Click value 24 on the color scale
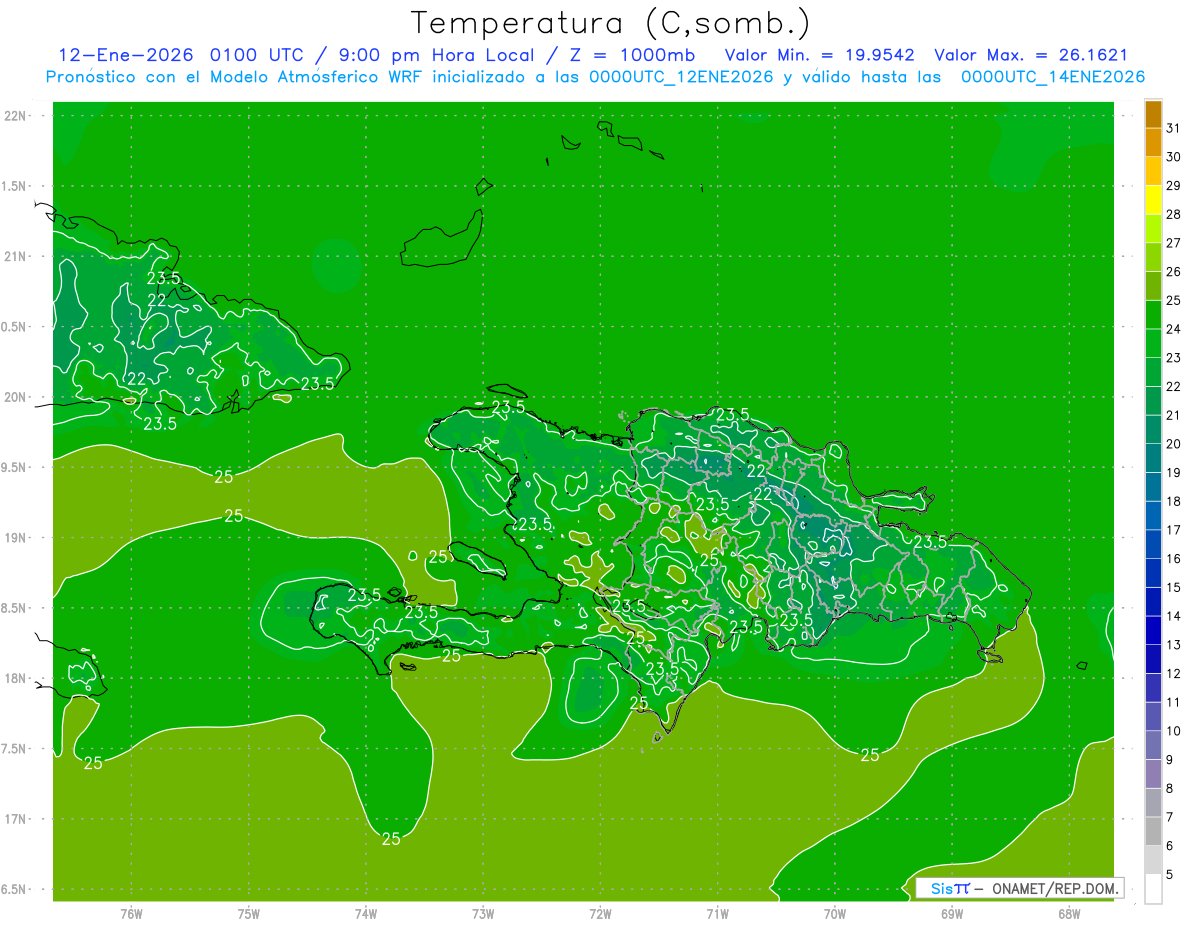The image size is (1200, 927). 1174,329
